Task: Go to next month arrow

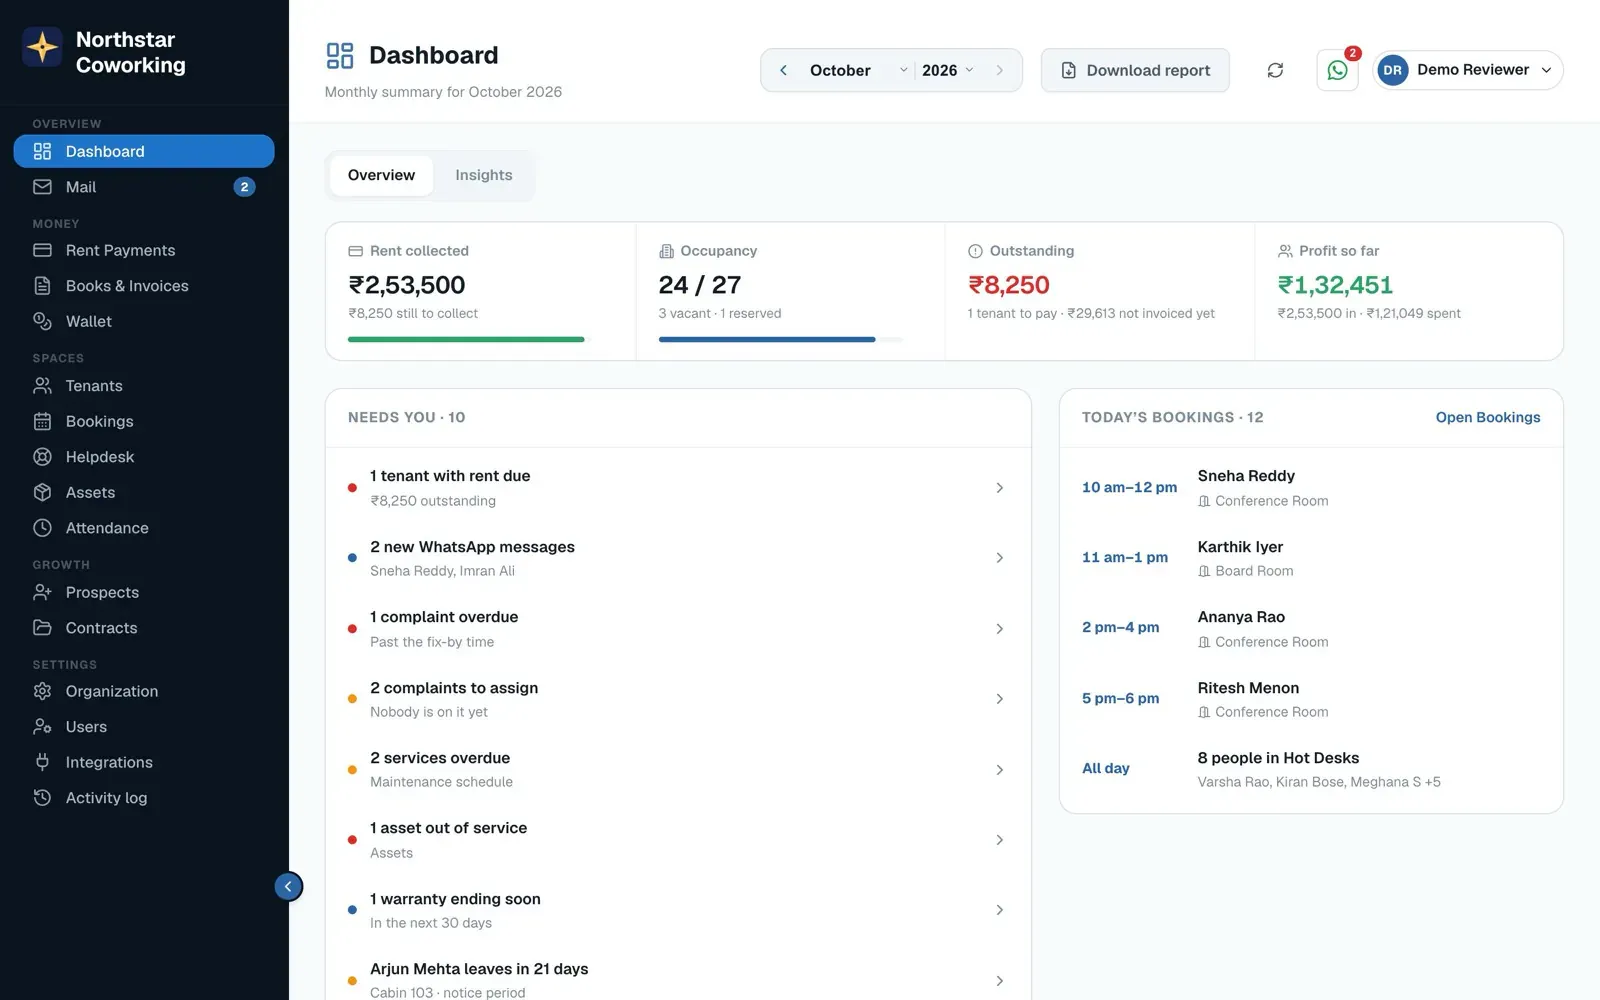Action: [x=999, y=70]
